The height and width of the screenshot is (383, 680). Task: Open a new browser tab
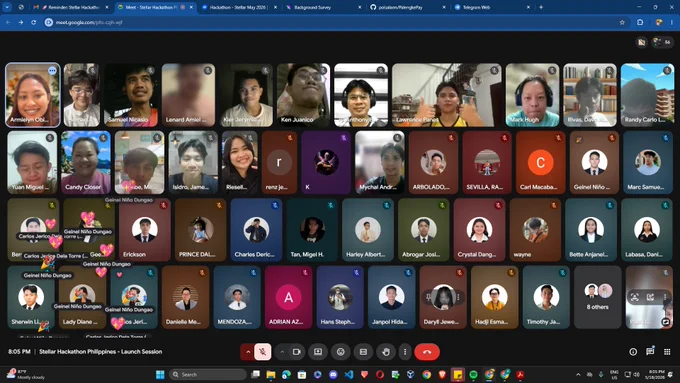coord(541,7)
